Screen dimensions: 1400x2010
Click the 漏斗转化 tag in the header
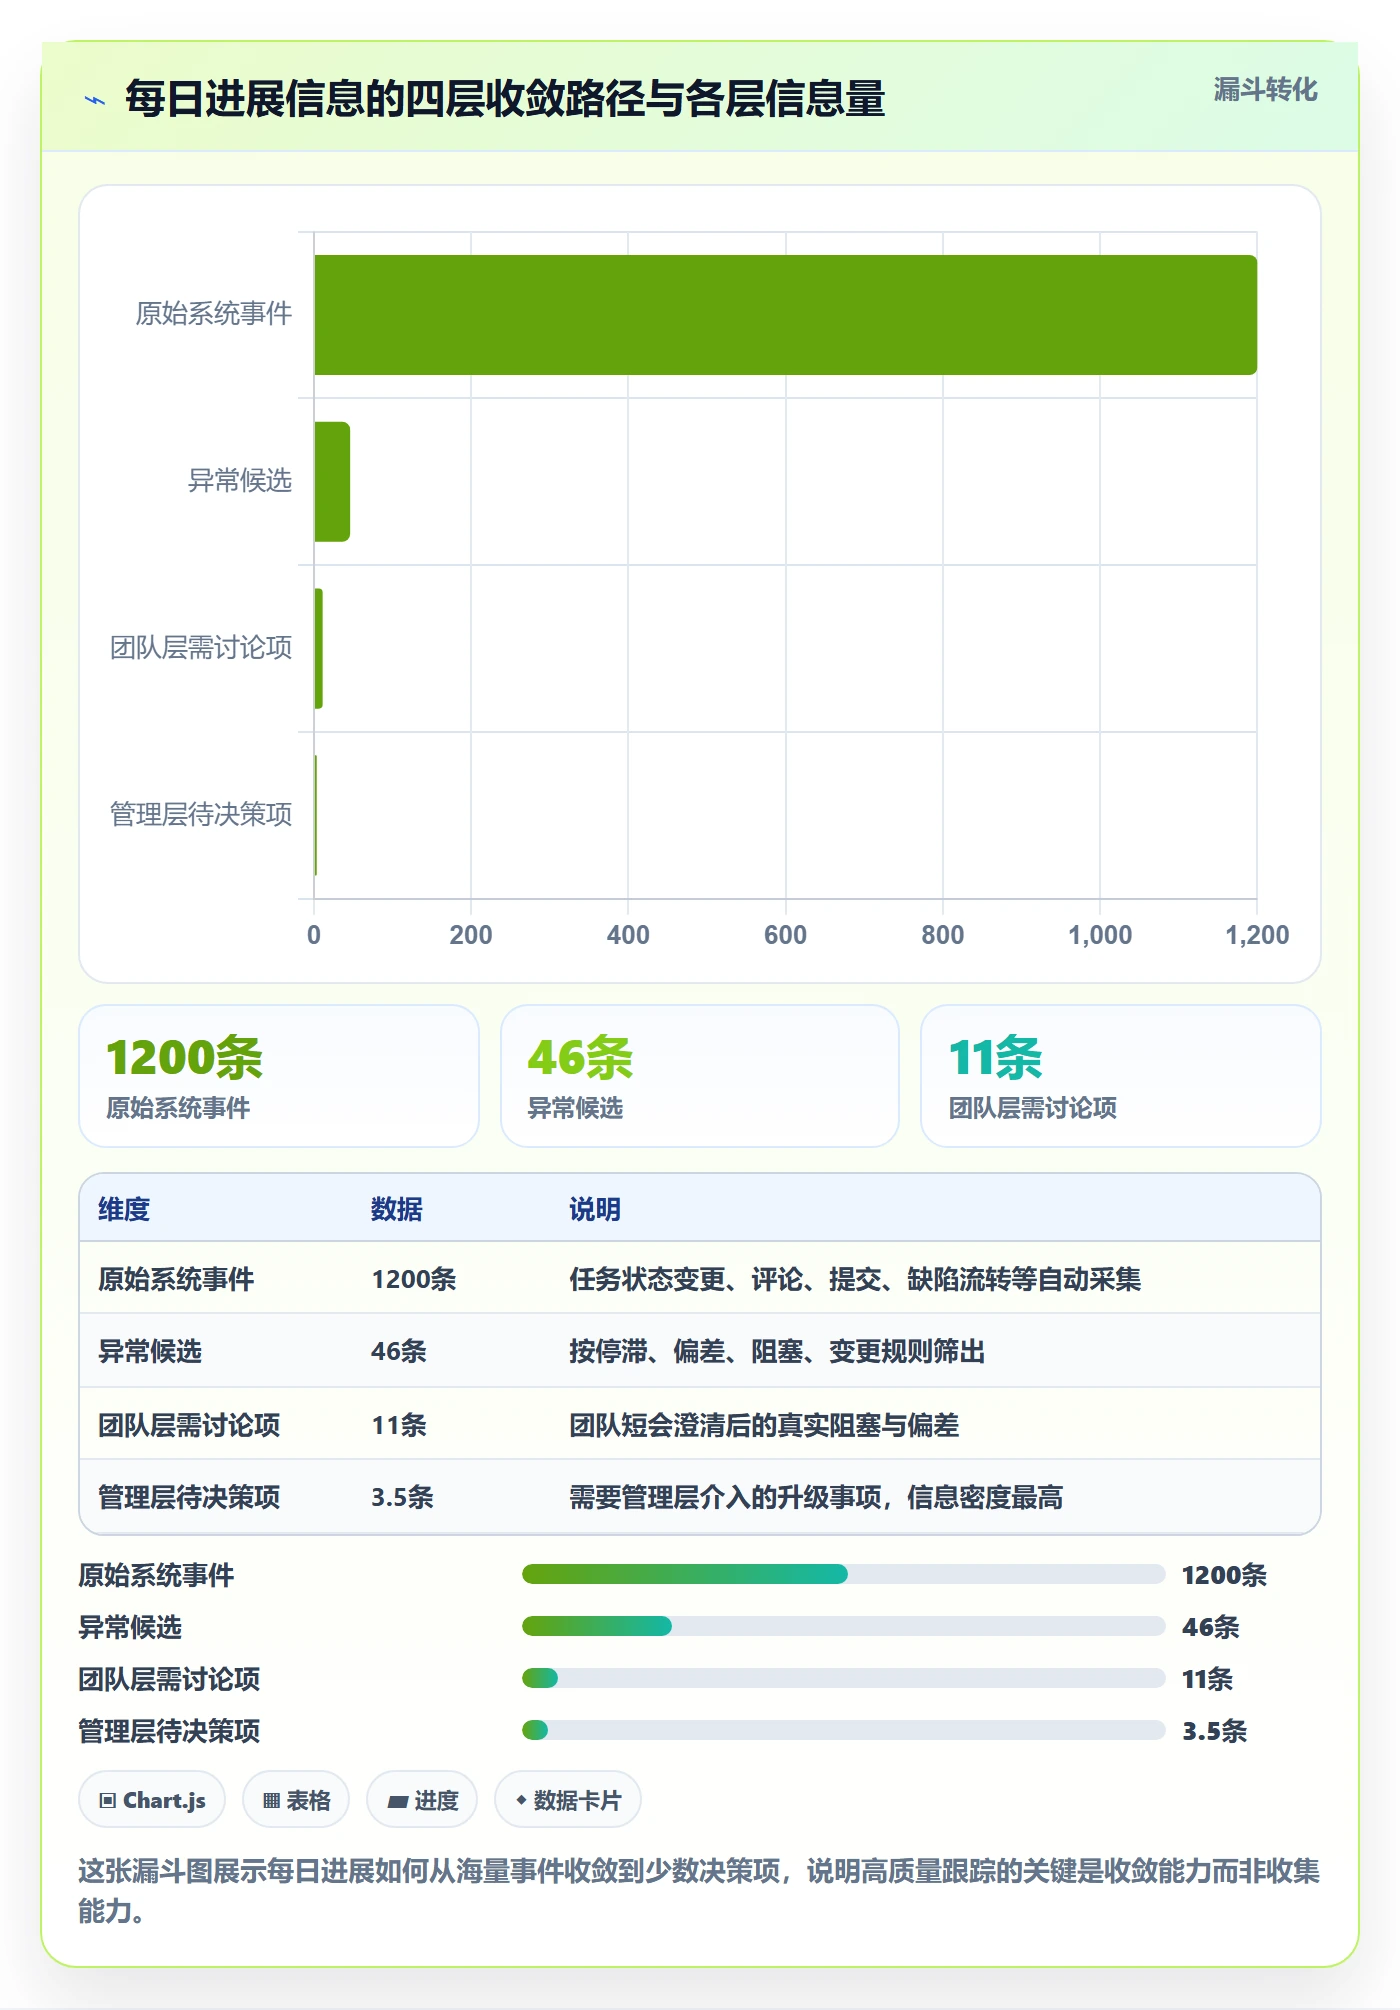pos(1265,90)
